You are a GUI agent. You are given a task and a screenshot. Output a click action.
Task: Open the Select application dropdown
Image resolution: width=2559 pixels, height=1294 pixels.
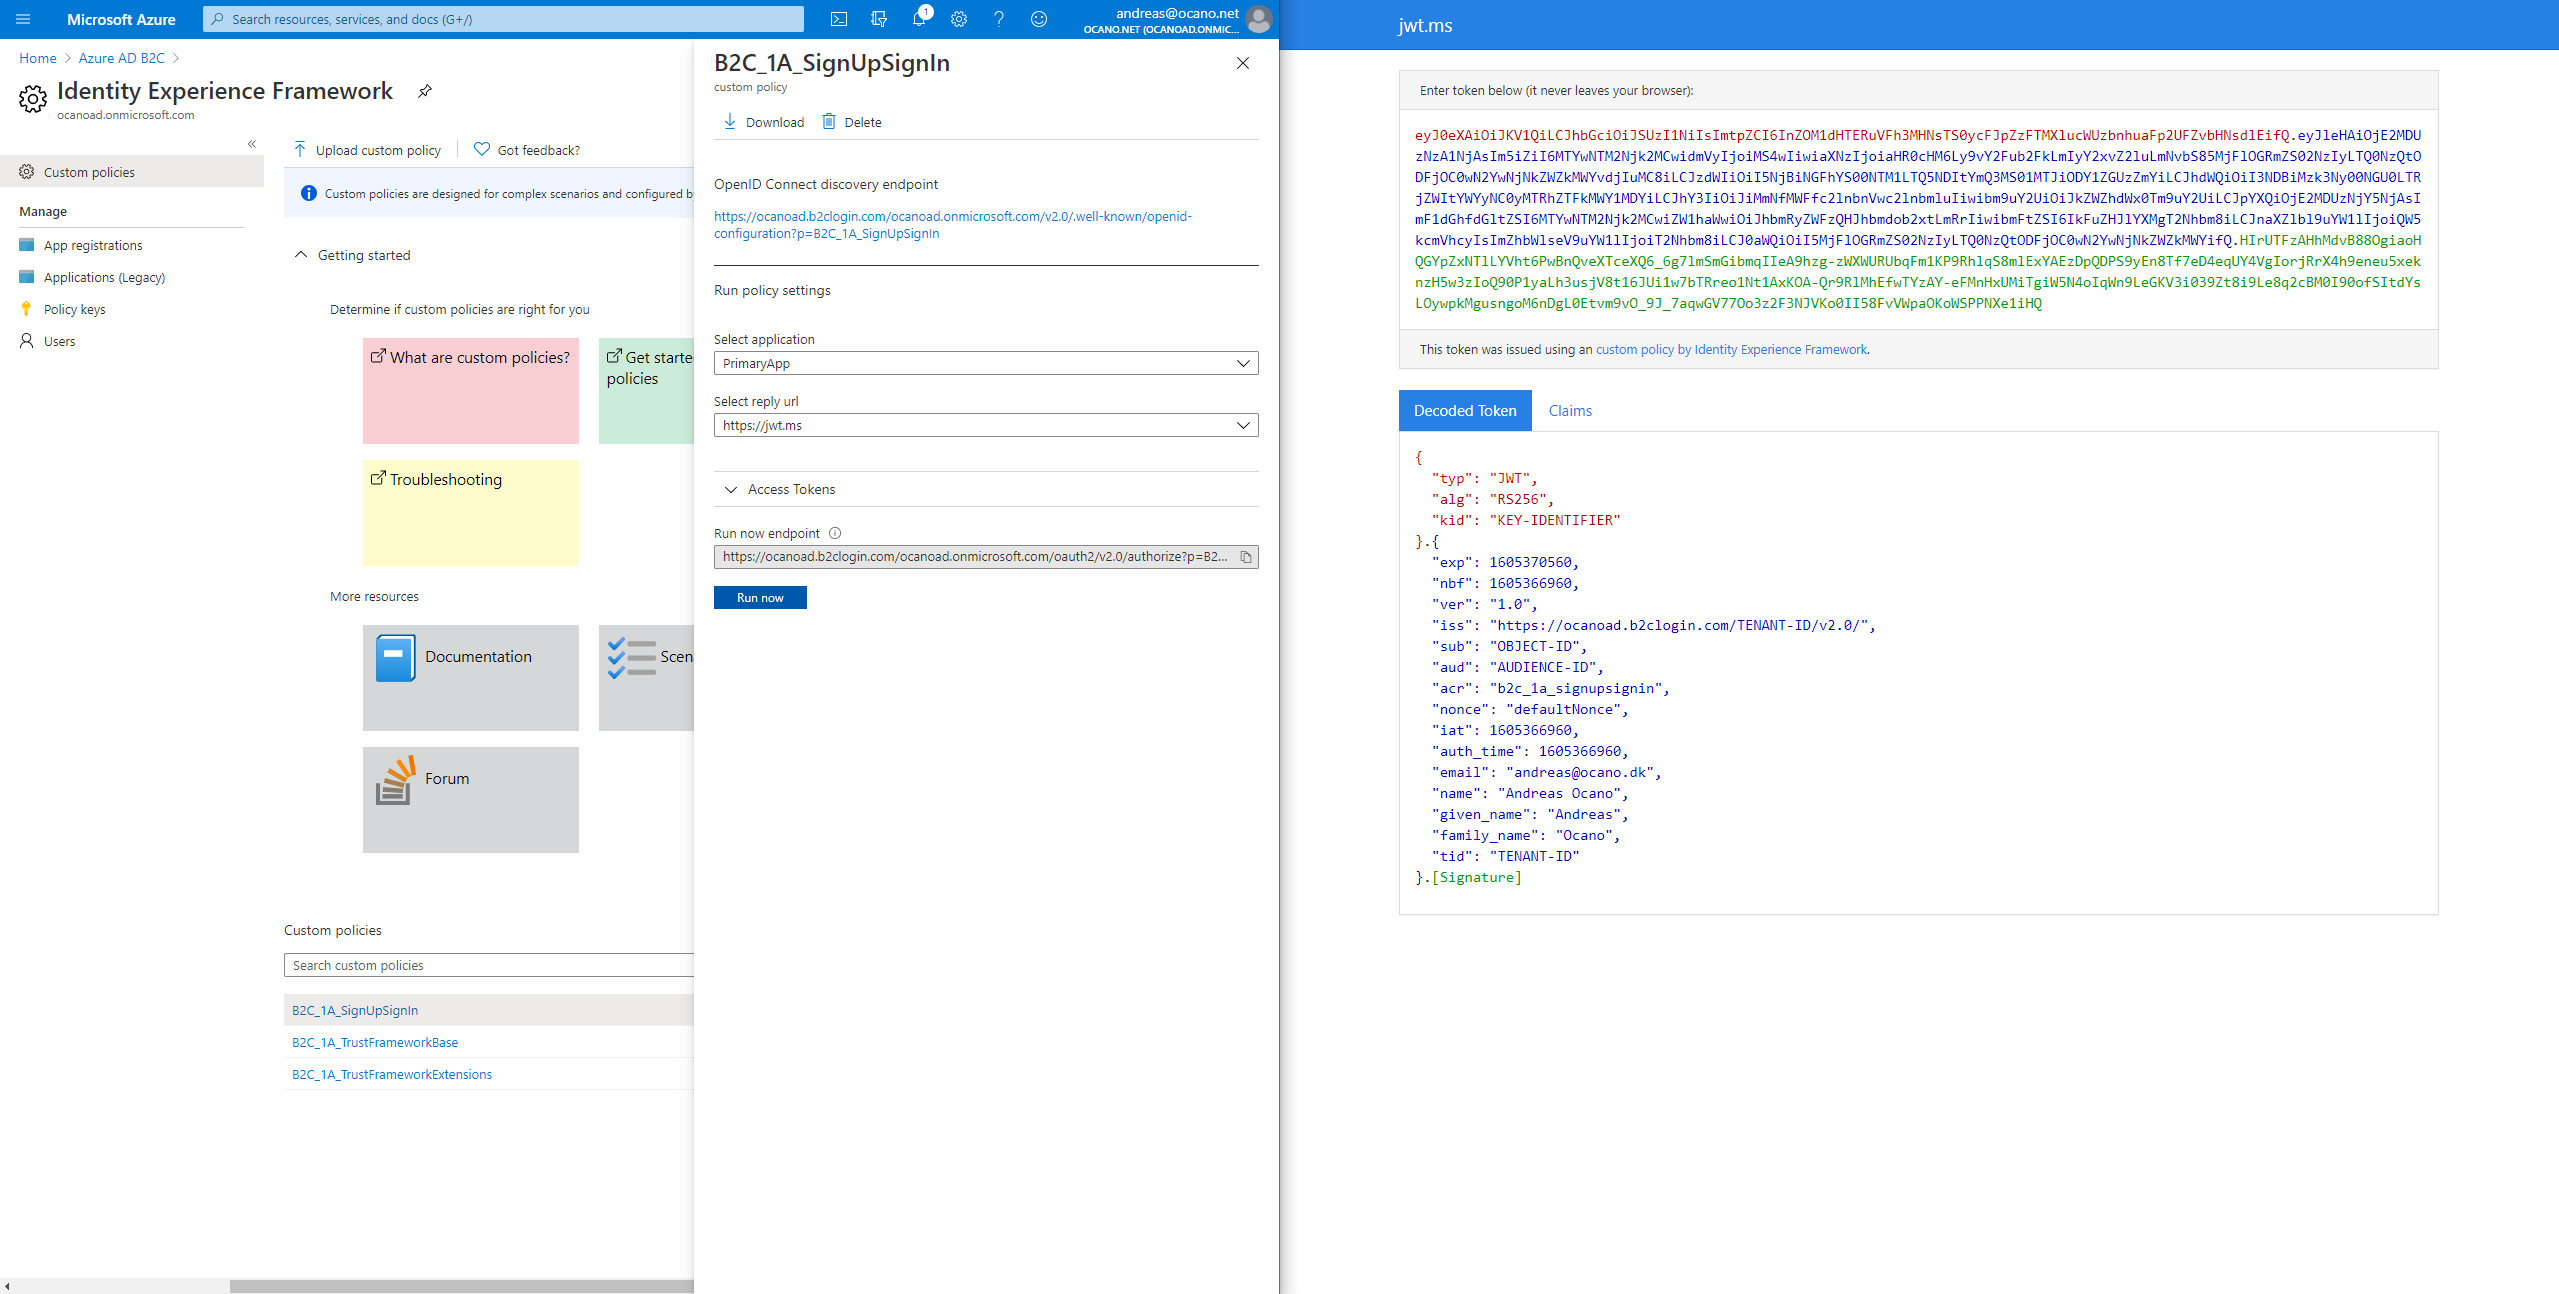[985, 363]
